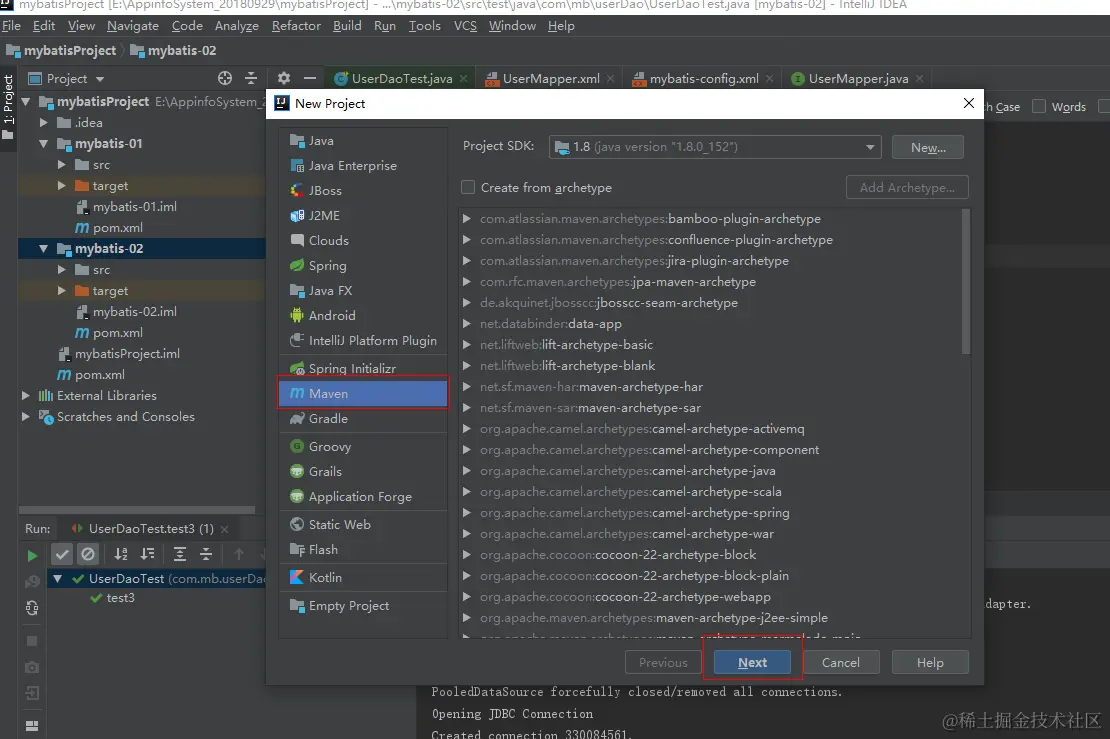Select Android project type
The width and height of the screenshot is (1110, 739).
[363, 315]
